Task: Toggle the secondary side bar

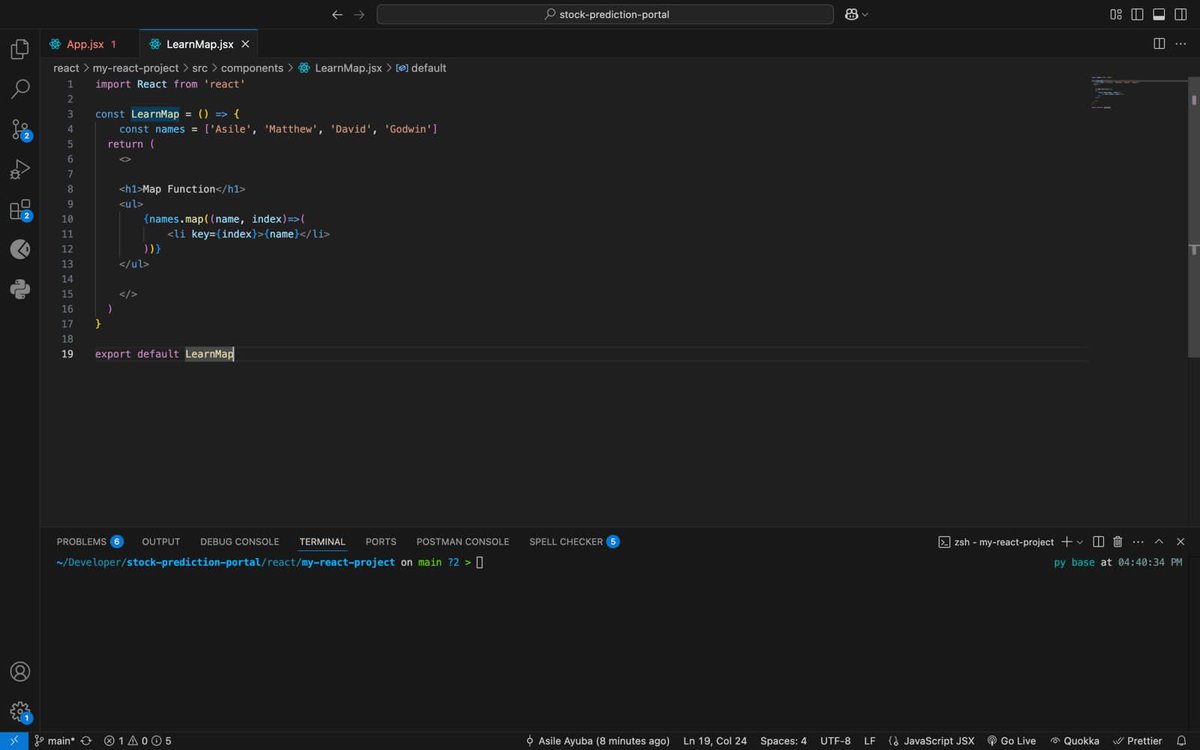Action: pos(1181,14)
